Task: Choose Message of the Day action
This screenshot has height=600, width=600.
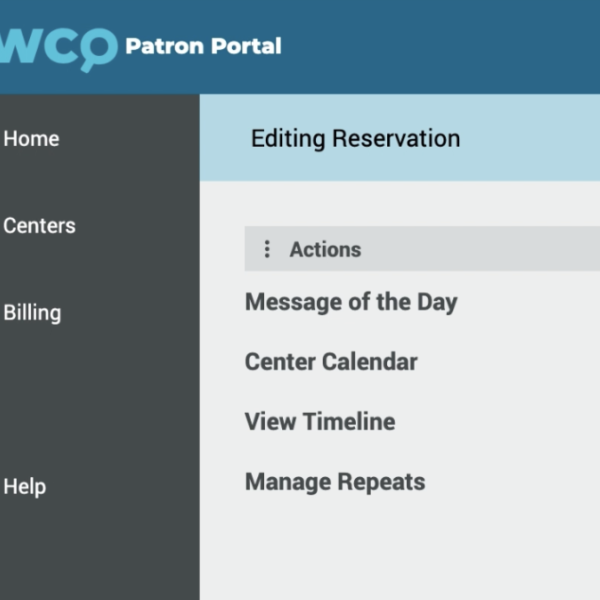Action: click(351, 302)
